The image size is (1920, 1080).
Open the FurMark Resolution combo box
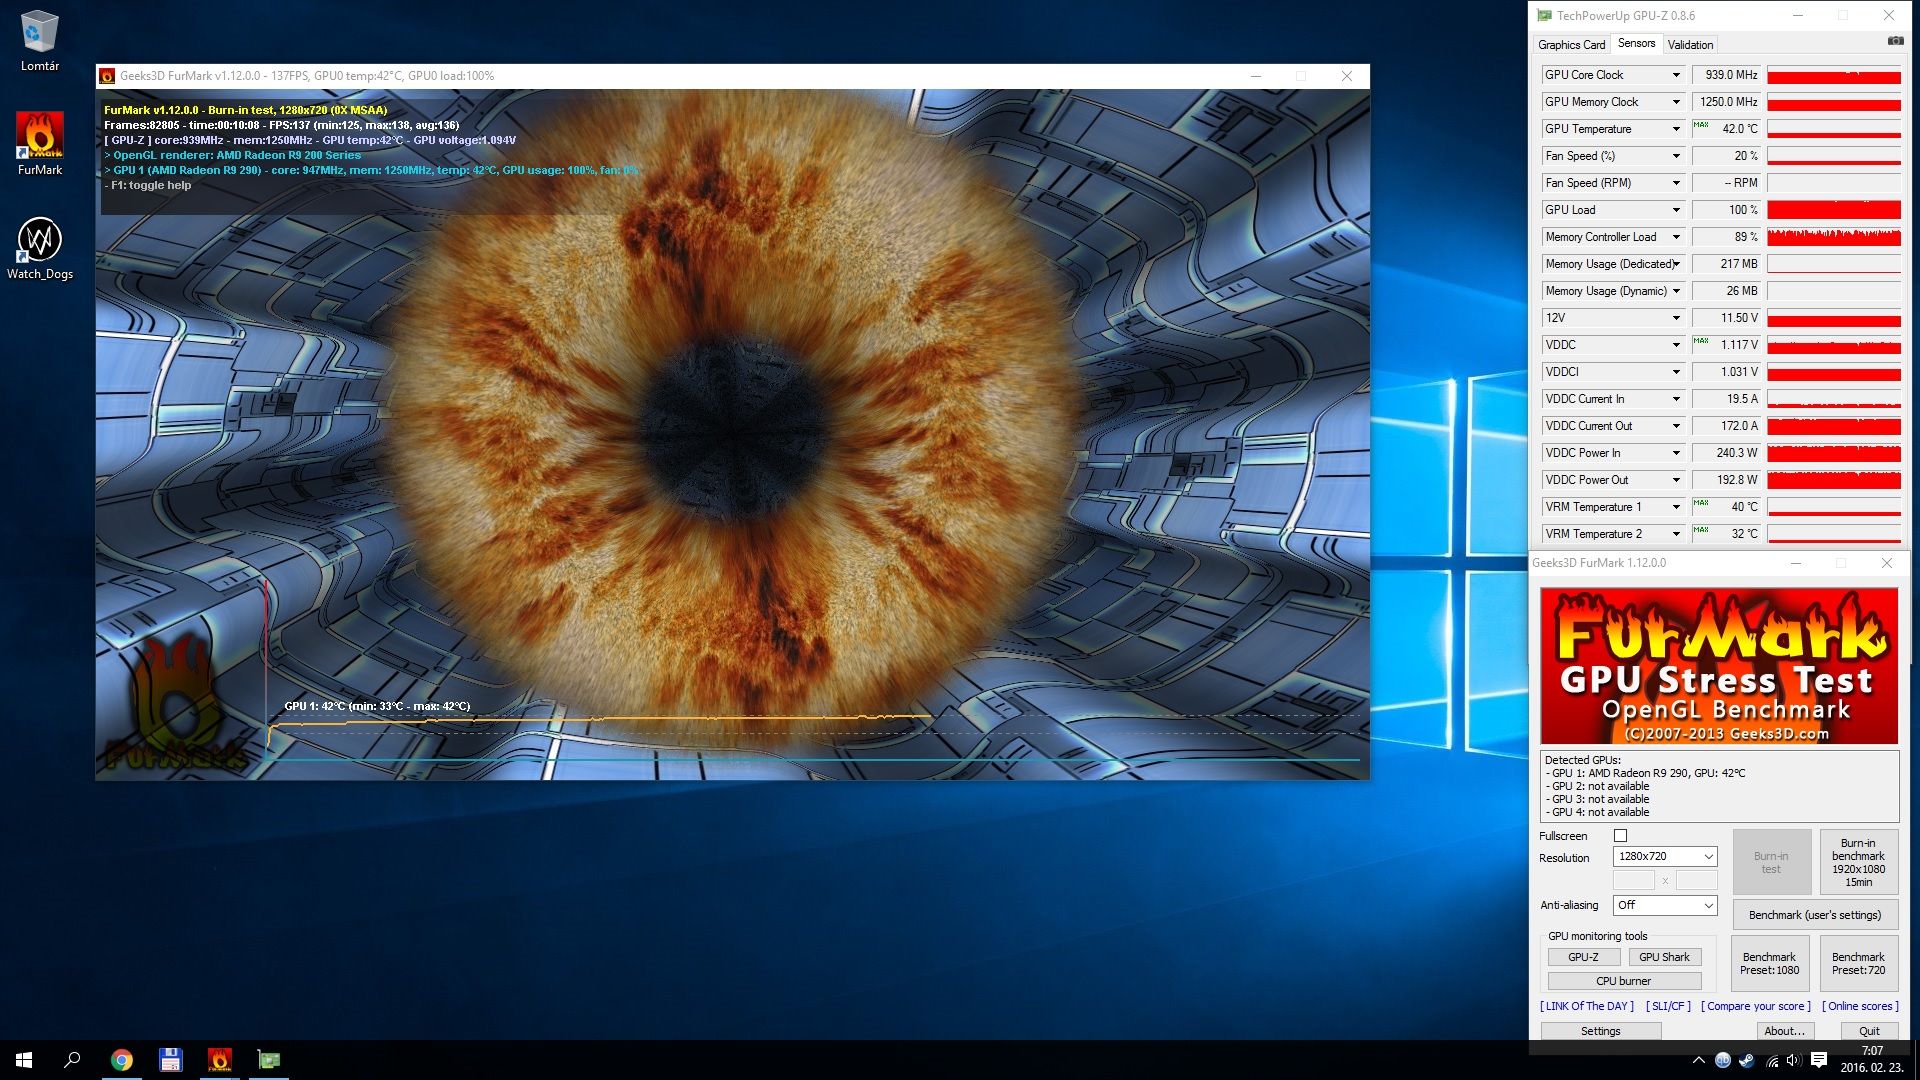pyautogui.click(x=1665, y=856)
